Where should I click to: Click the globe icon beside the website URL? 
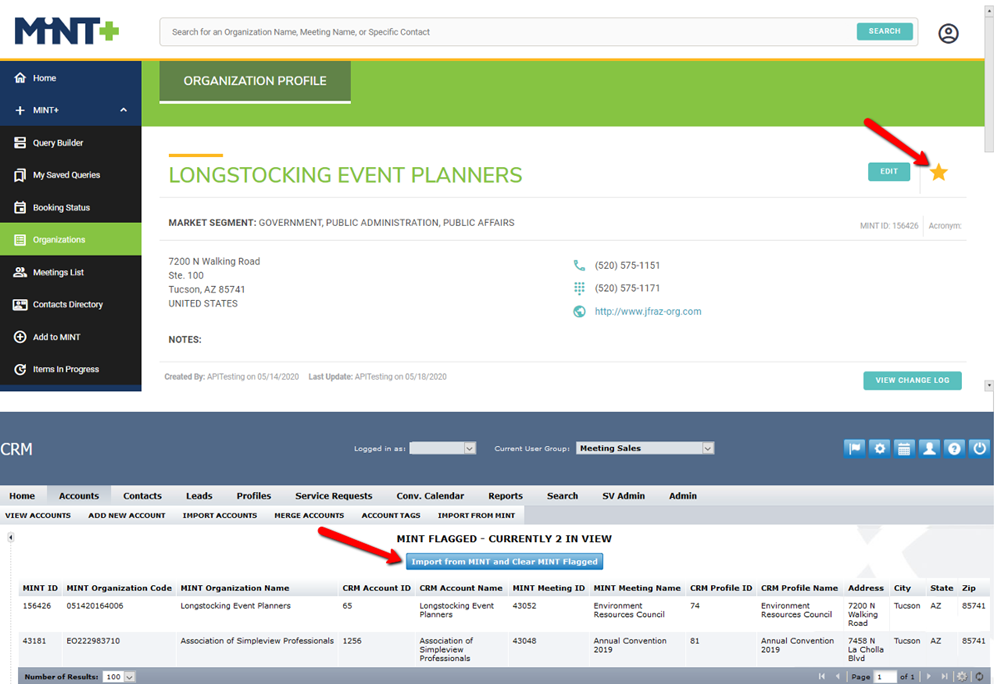(x=579, y=311)
